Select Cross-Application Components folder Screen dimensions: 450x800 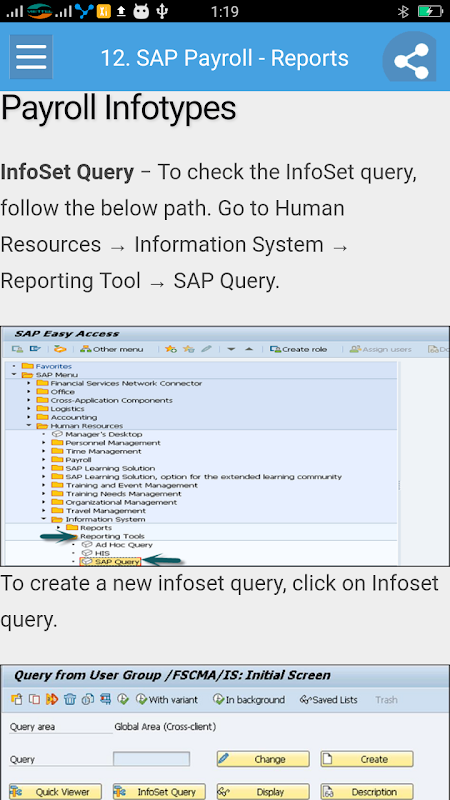(105, 400)
